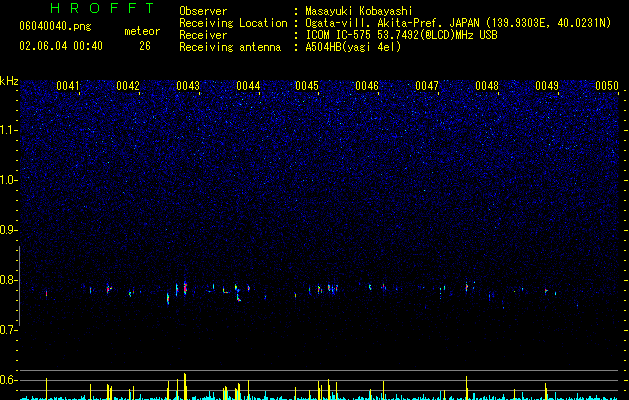Viewport: 629px width, 400px height.
Task: Click the 0049 time marker
Action: (547, 86)
